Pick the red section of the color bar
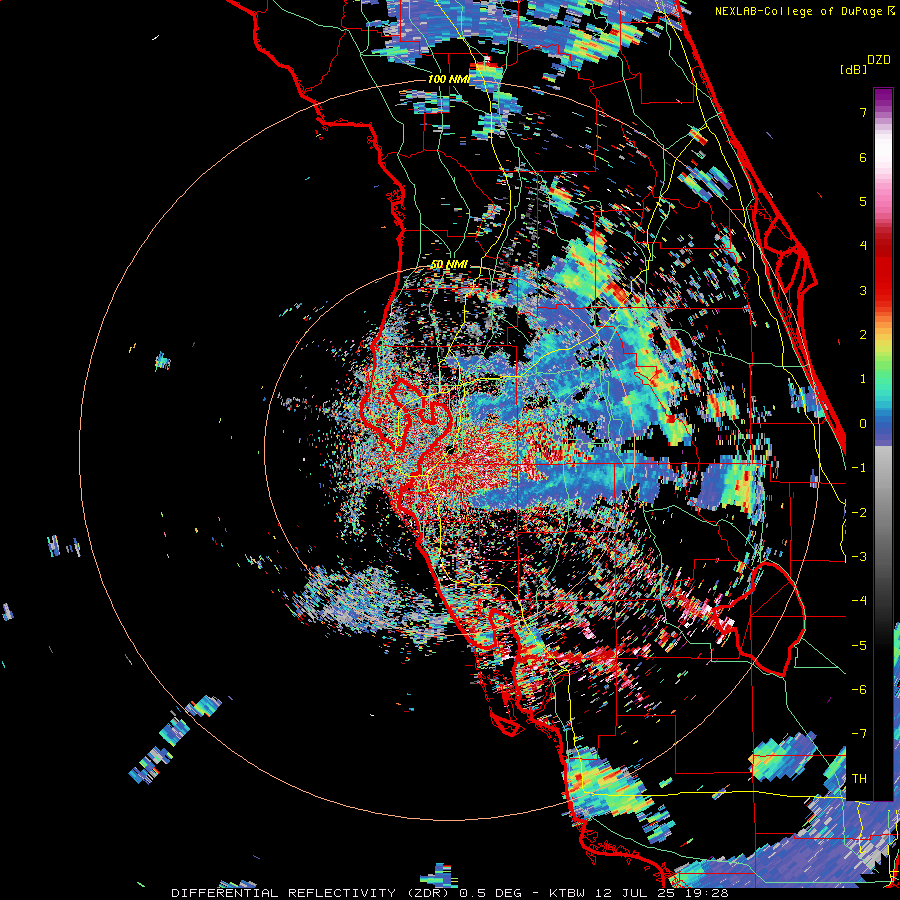 point(883,270)
